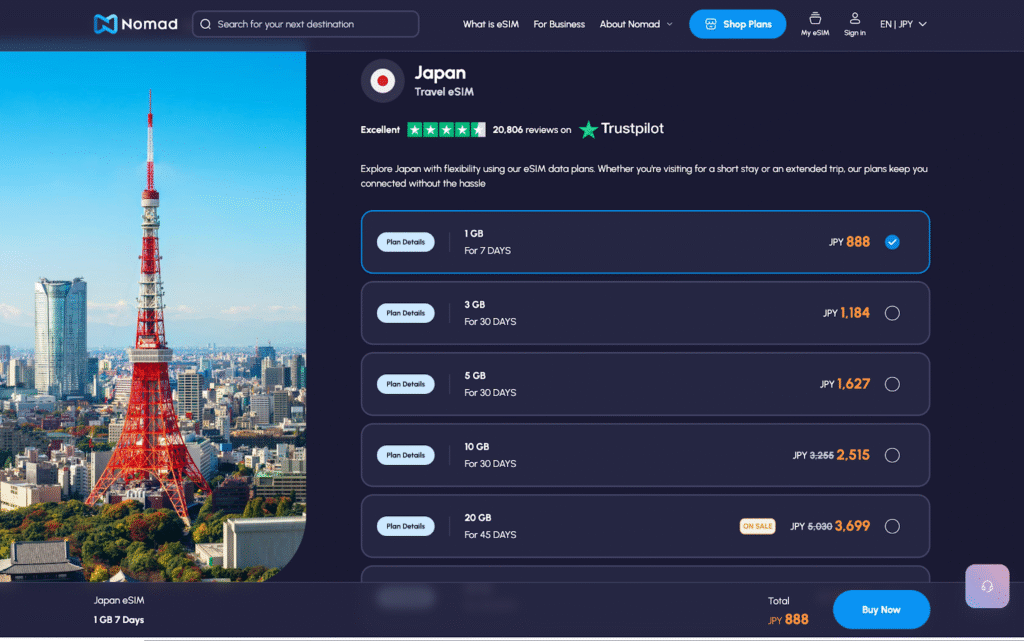
Task: Click the Sign in person icon
Action: click(x=855, y=19)
